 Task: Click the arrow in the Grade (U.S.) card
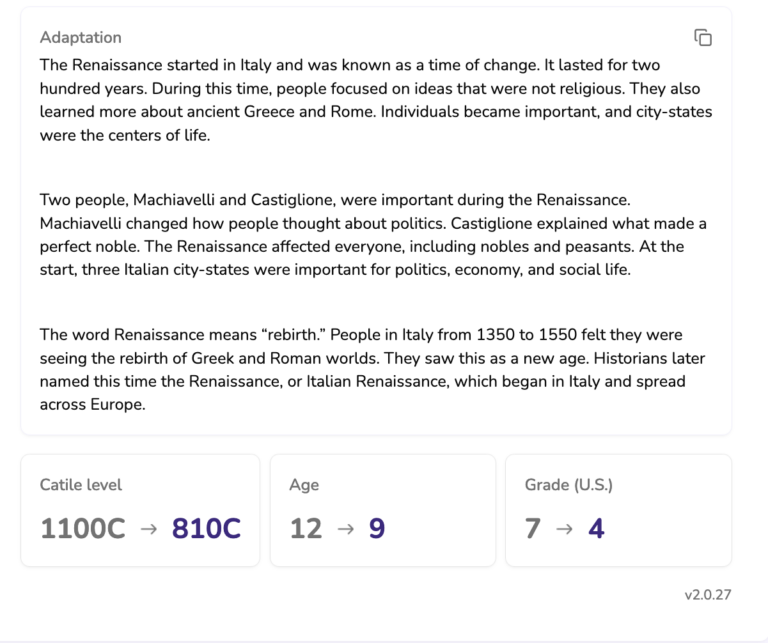pos(564,529)
